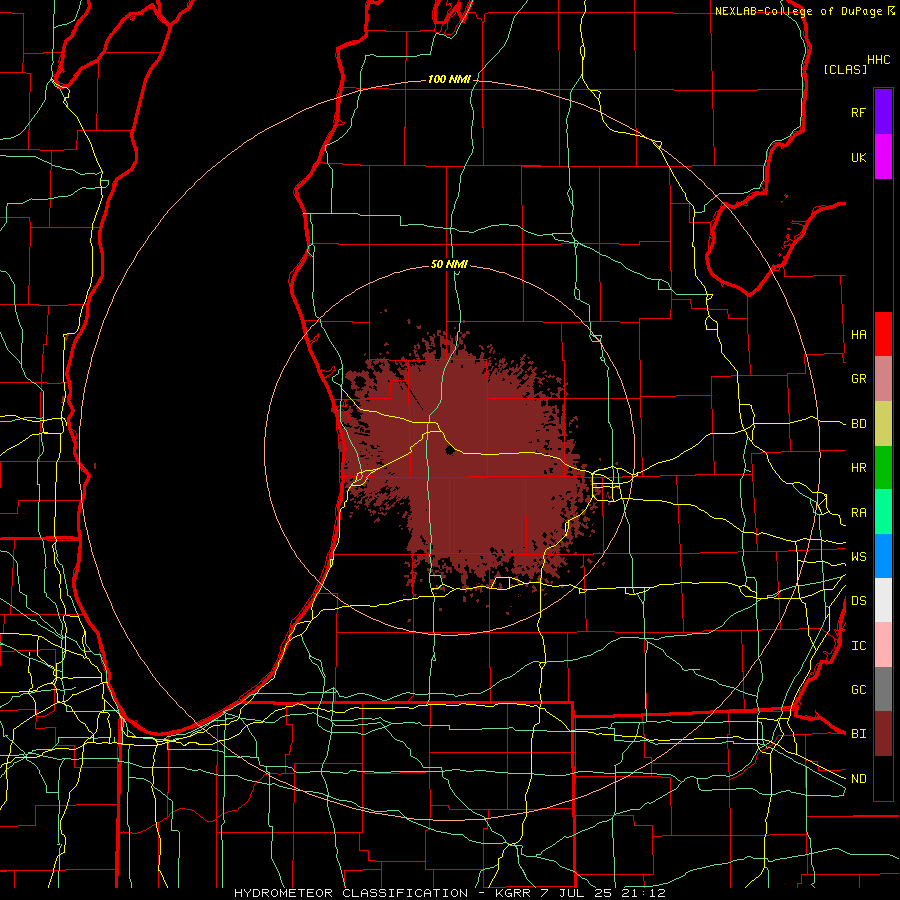
Task: Click the RF purple legend color swatch
Action: pos(883,112)
